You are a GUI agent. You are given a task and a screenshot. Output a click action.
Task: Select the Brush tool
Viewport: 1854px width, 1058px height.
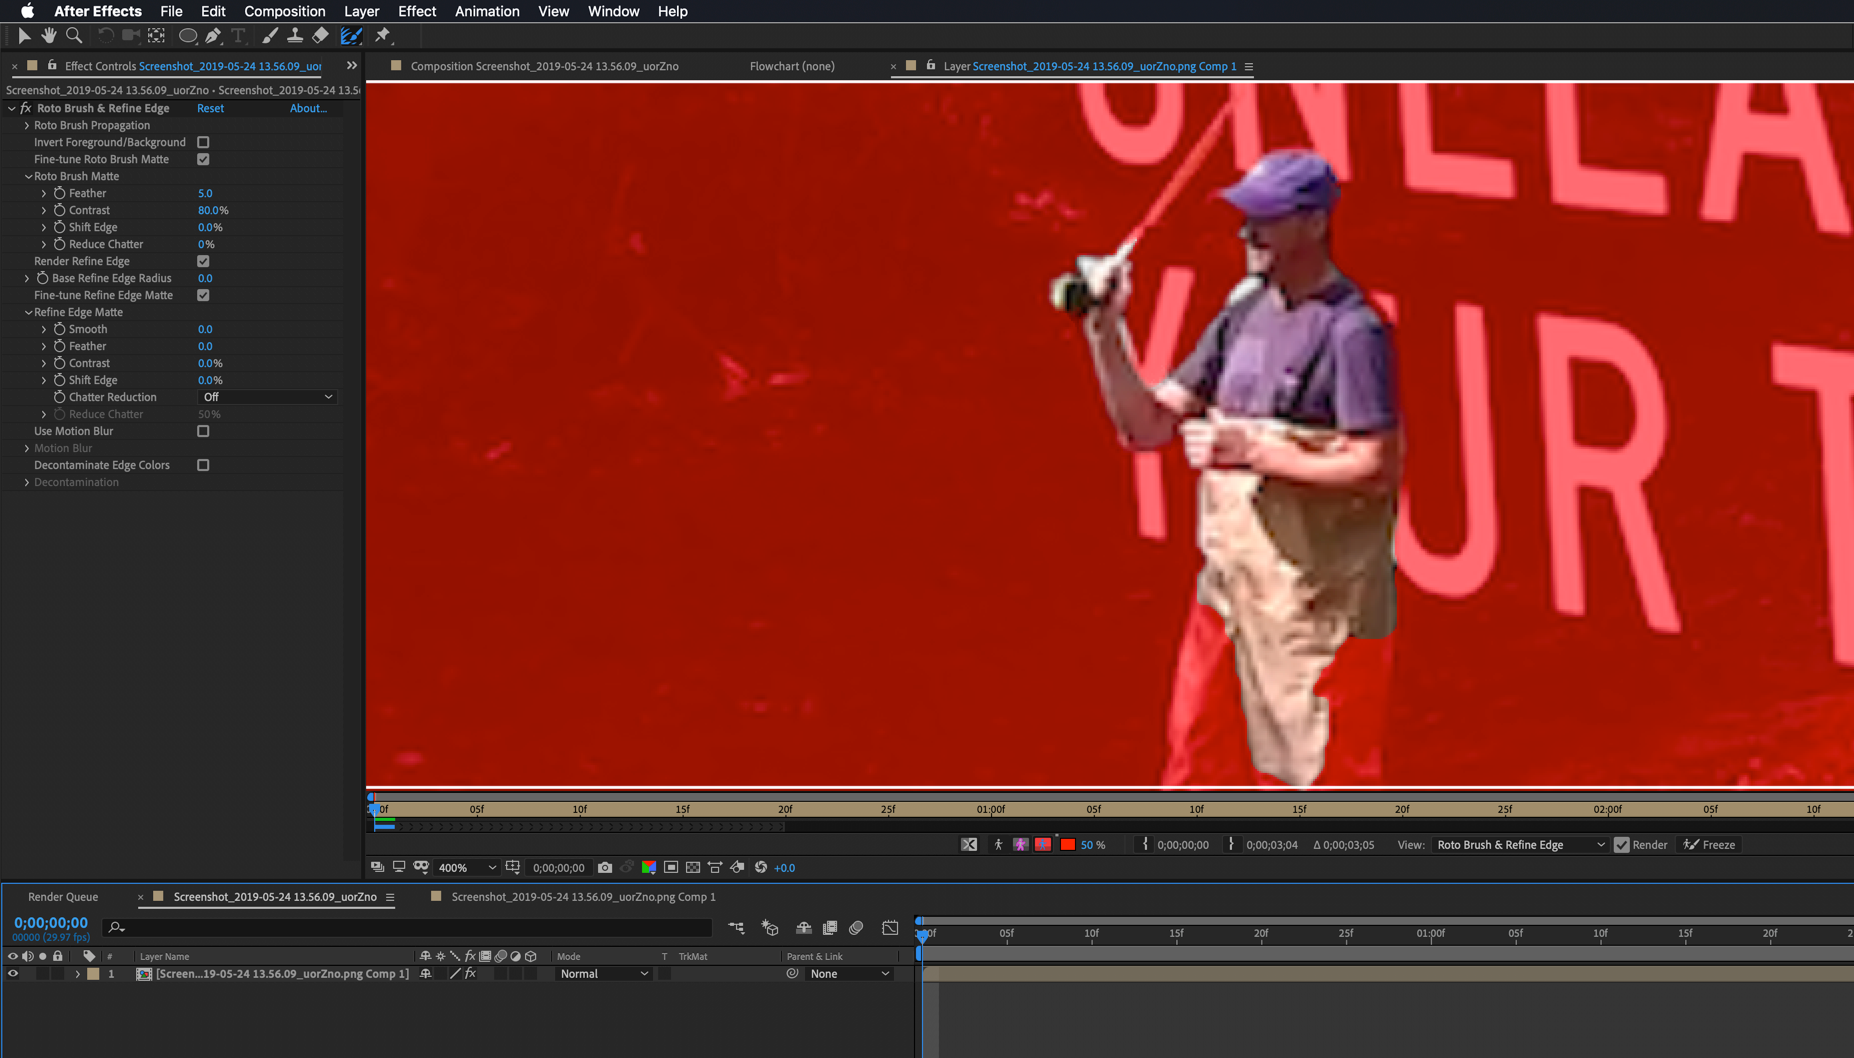[x=269, y=35]
